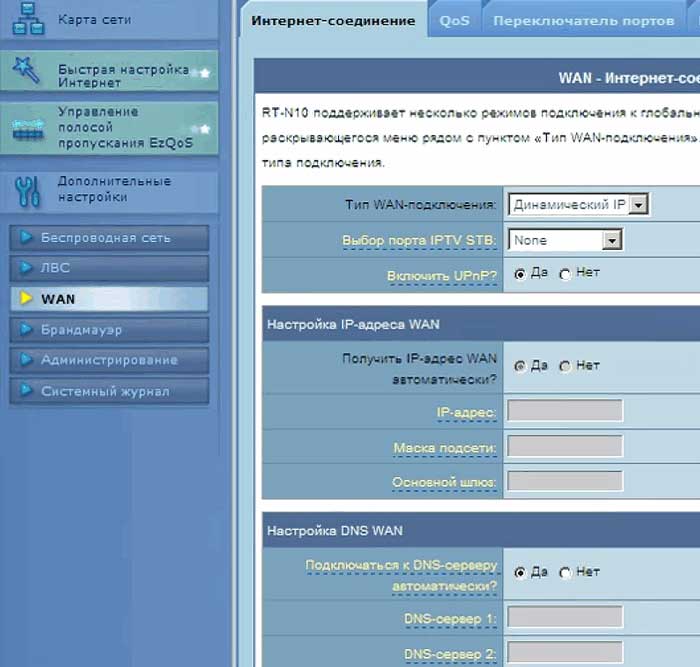Screen dimensions: 700x667
Task: Click the Подключаться к DNS-серверу автоматически link
Action: point(401,575)
